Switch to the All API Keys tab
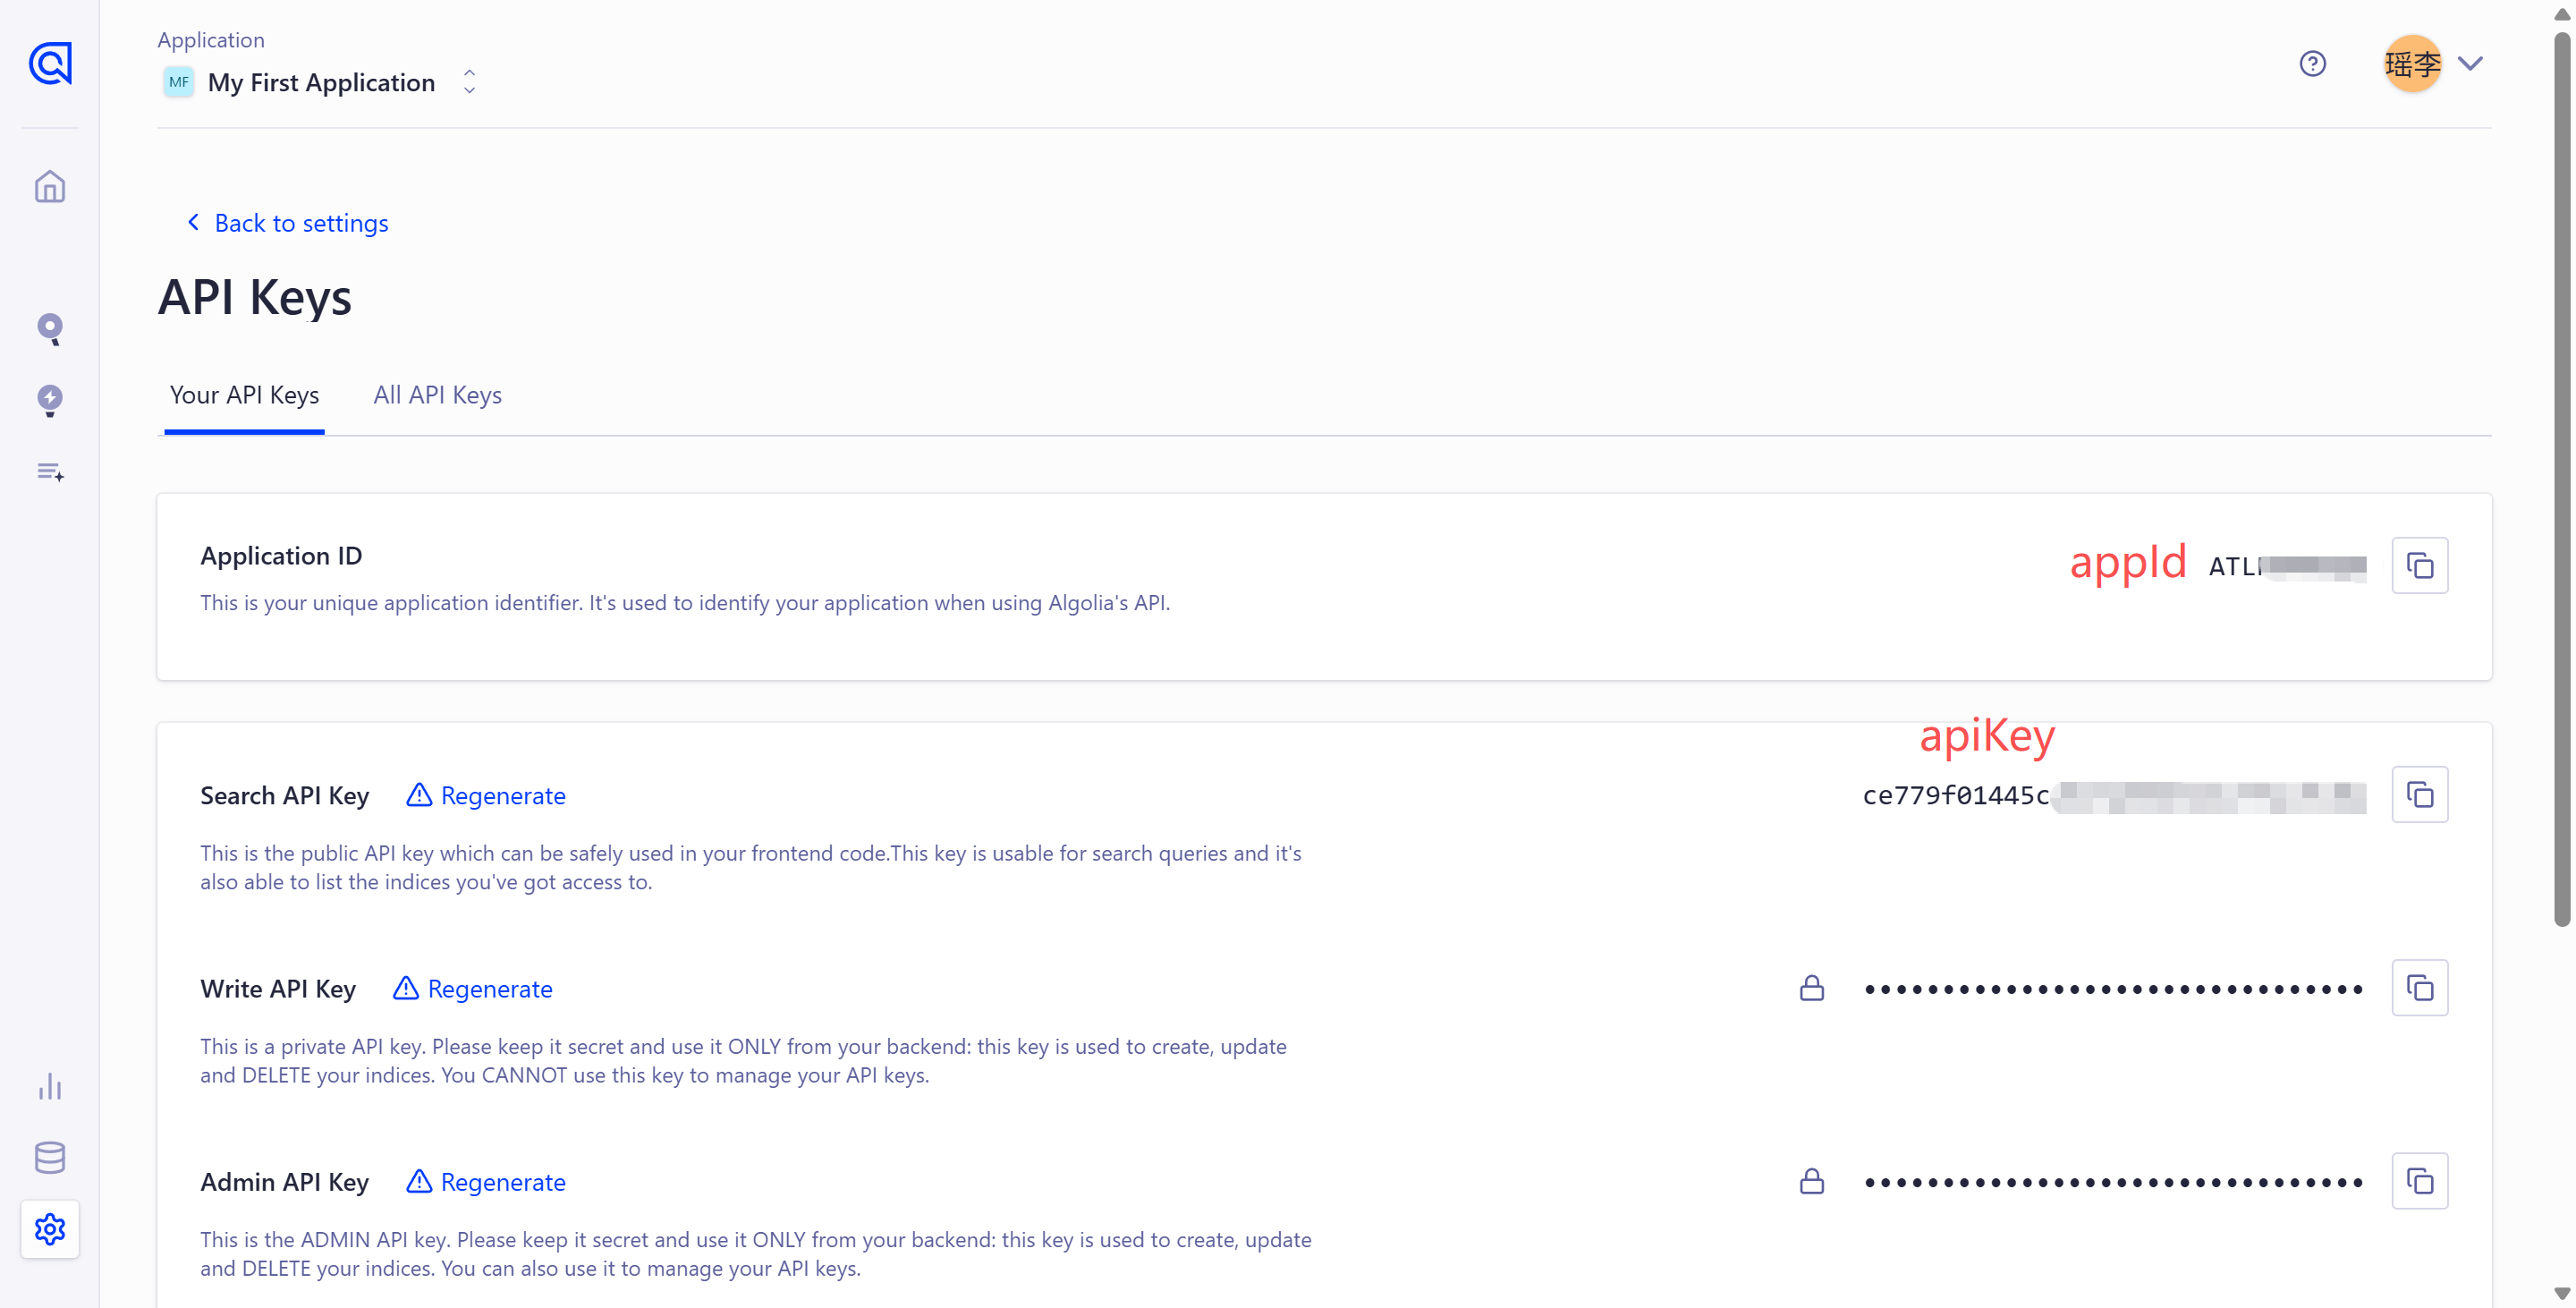Viewport: 2576px width, 1308px height. (437, 395)
